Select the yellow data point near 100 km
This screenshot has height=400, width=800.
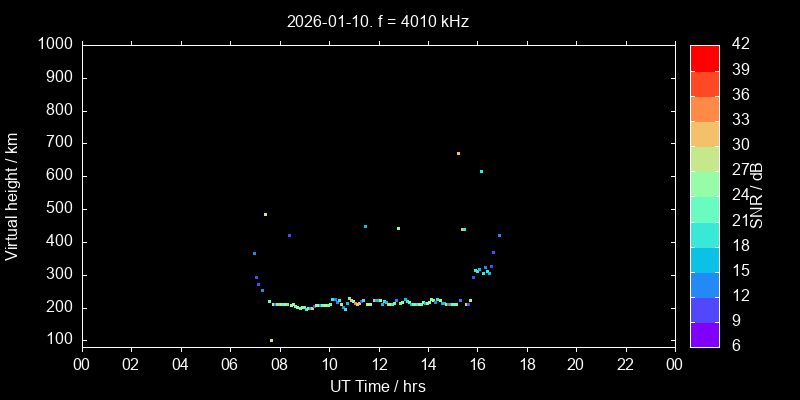pos(271,340)
